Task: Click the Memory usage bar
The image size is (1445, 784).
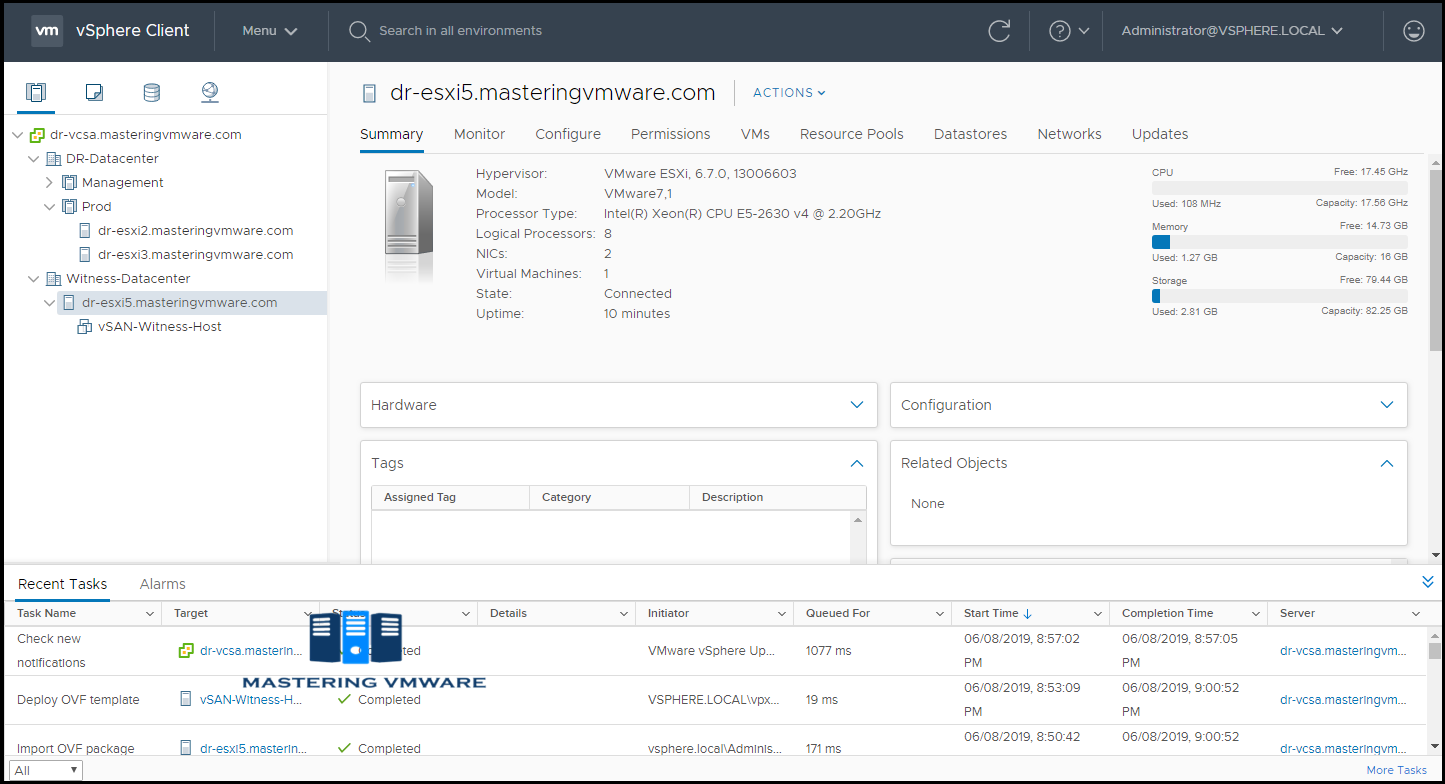Action: click(1280, 242)
